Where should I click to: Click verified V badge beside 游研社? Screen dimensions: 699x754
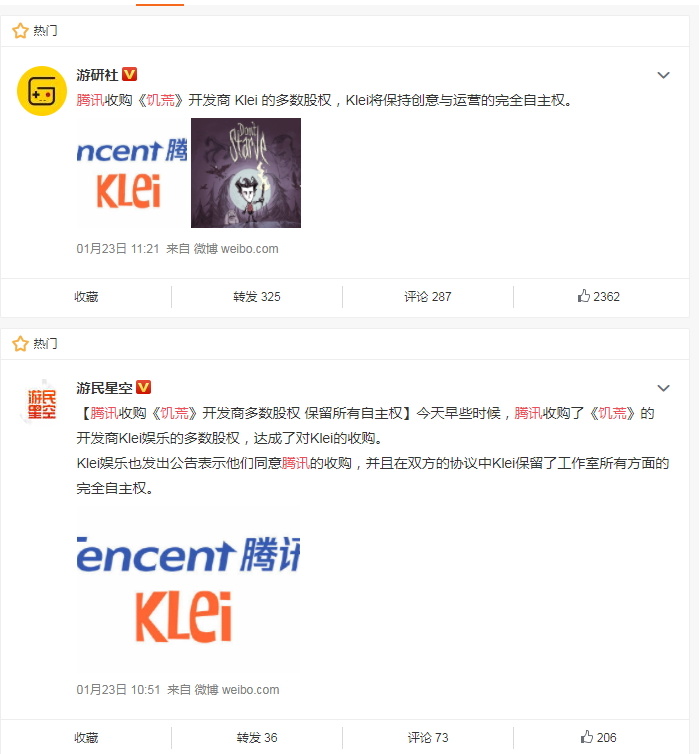[130, 75]
